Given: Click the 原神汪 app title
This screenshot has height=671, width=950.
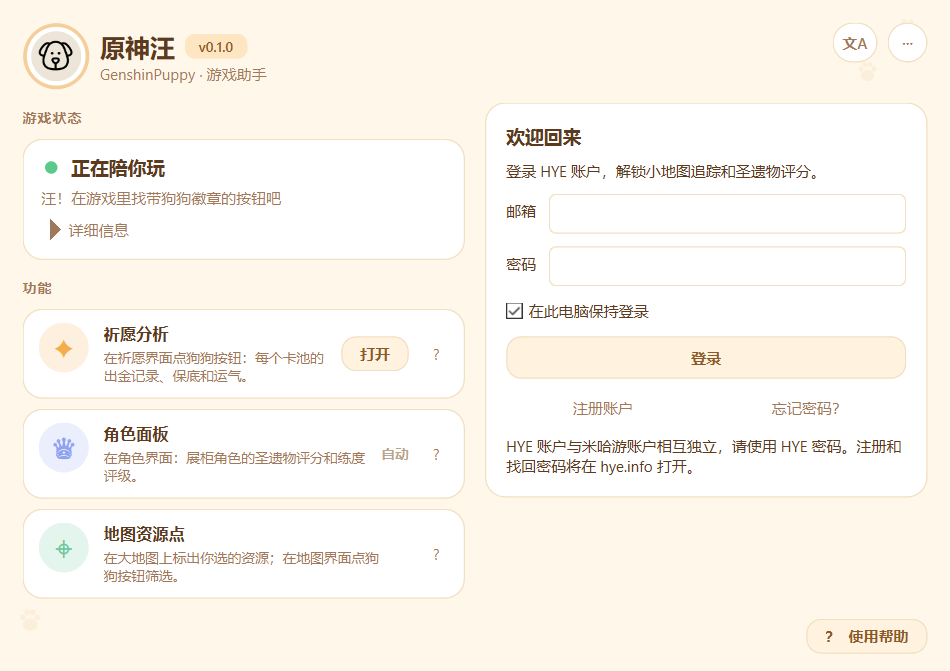Looking at the screenshot, I should (138, 48).
